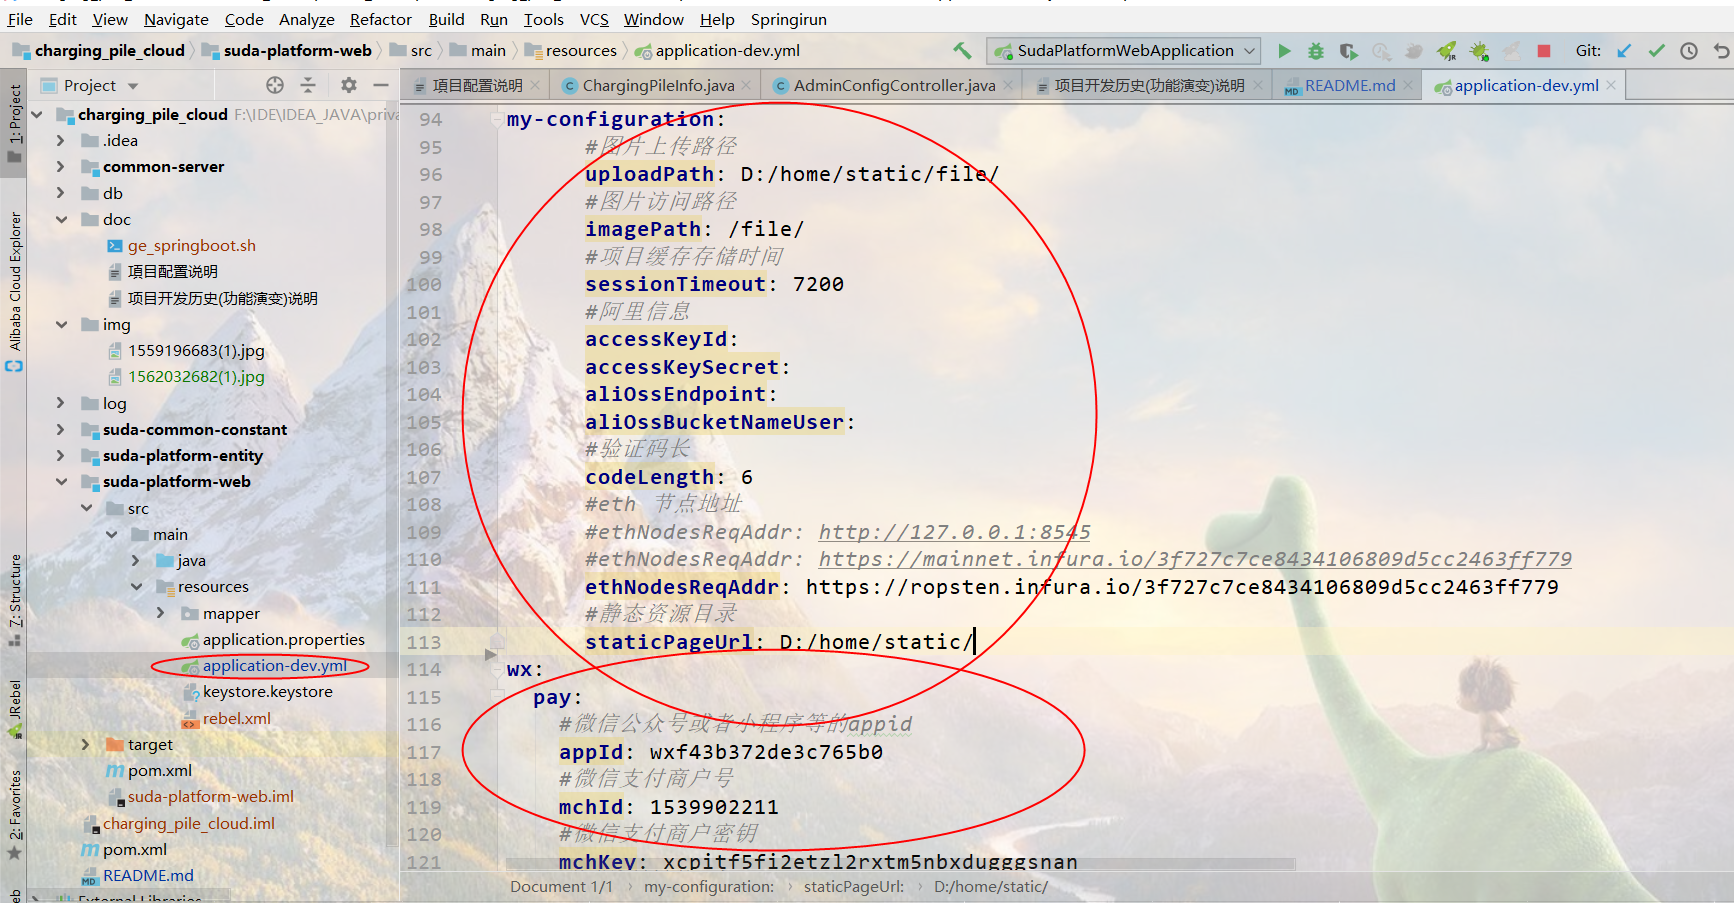Commit changes with Git green checkmark

1657,50
